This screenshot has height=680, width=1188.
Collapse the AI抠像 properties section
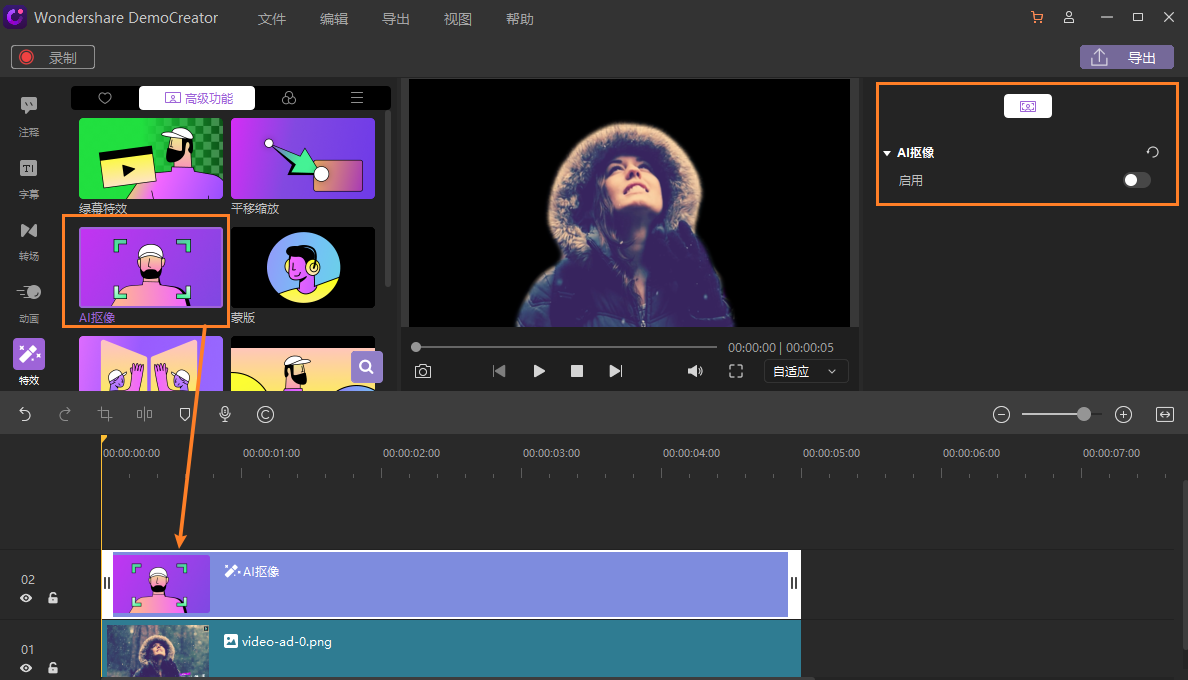click(x=887, y=154)
